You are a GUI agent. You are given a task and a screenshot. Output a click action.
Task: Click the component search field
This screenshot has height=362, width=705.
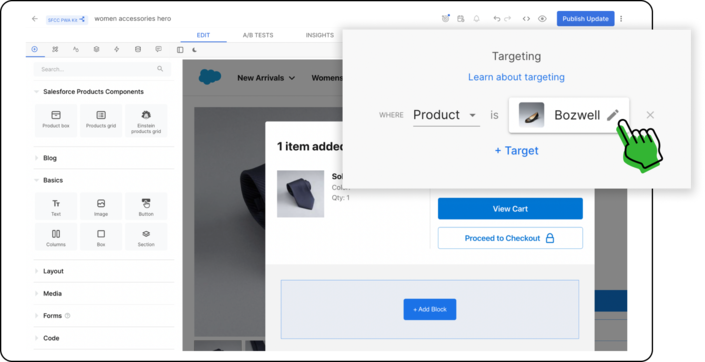(103, 69)
